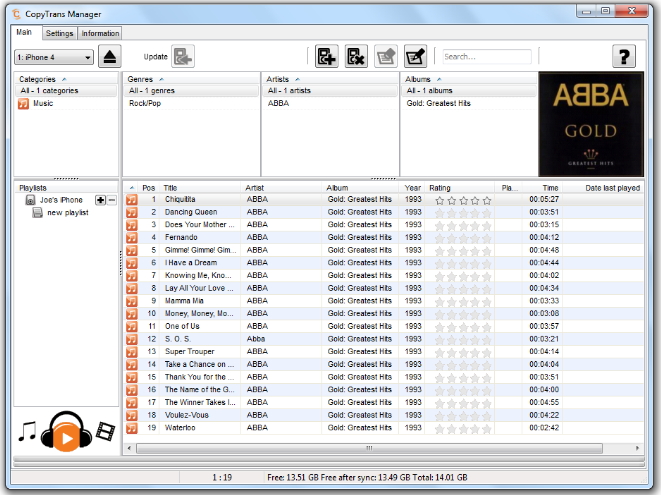Open the Information tab
The height and width of the screenshot is (495, 661).
[100, 33]
